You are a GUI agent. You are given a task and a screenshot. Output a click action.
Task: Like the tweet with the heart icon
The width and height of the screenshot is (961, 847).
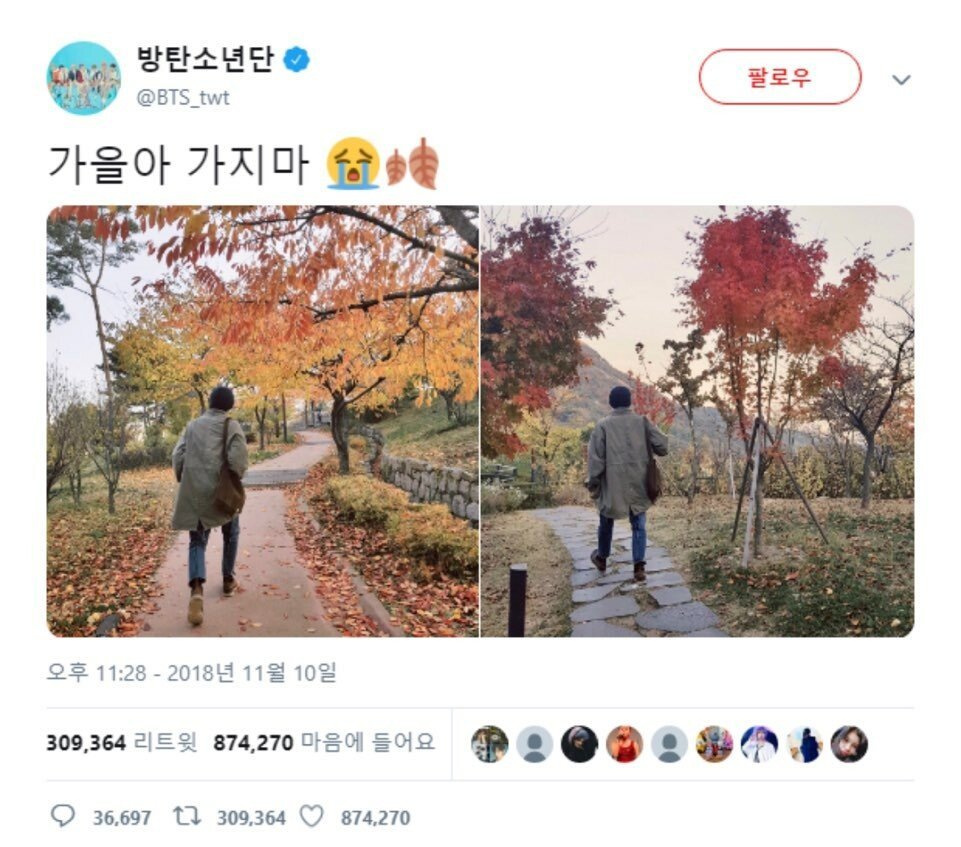point(311,816)
